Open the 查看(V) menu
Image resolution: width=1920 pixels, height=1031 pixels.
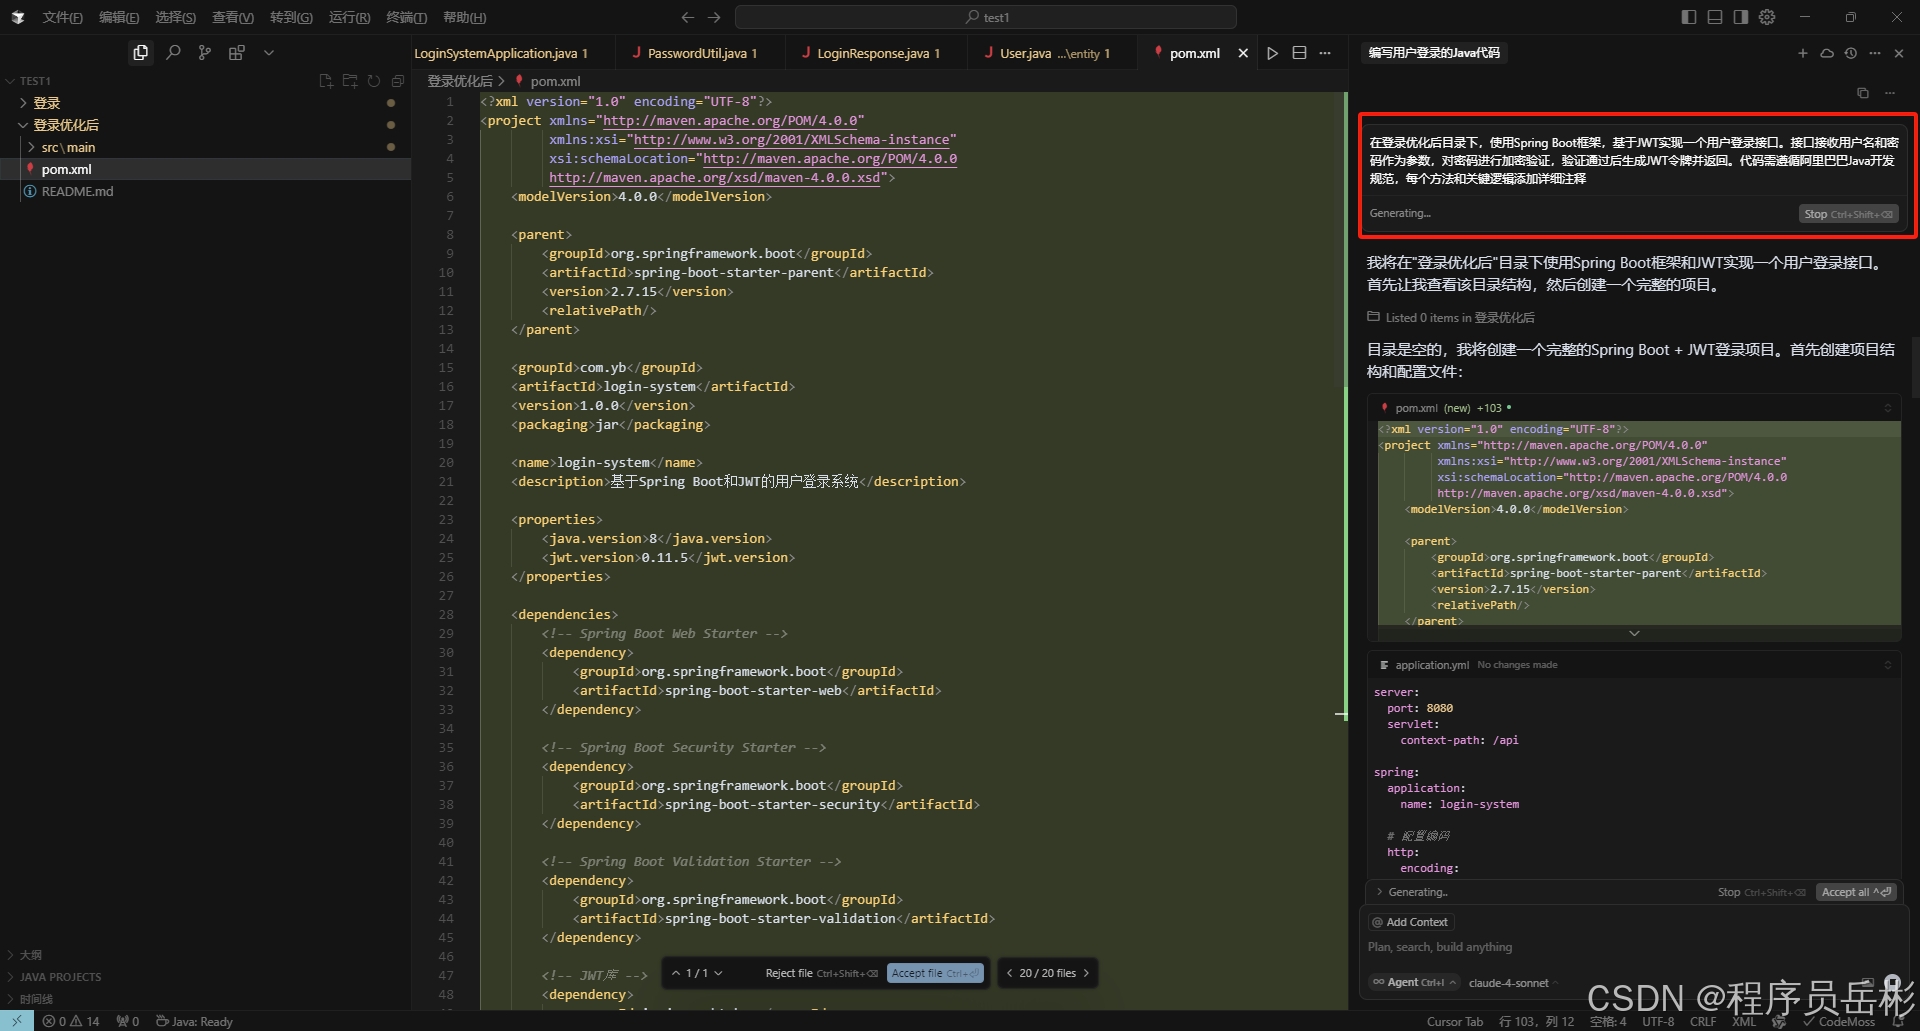(233, 17)
